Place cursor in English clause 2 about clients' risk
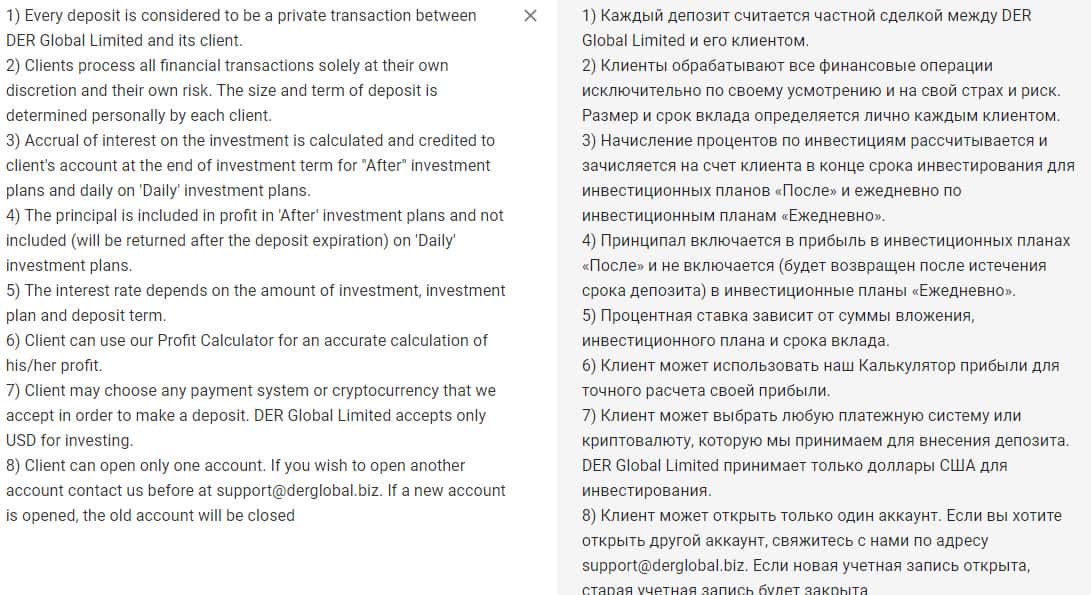1091x595 pixels. pos(226,66)
